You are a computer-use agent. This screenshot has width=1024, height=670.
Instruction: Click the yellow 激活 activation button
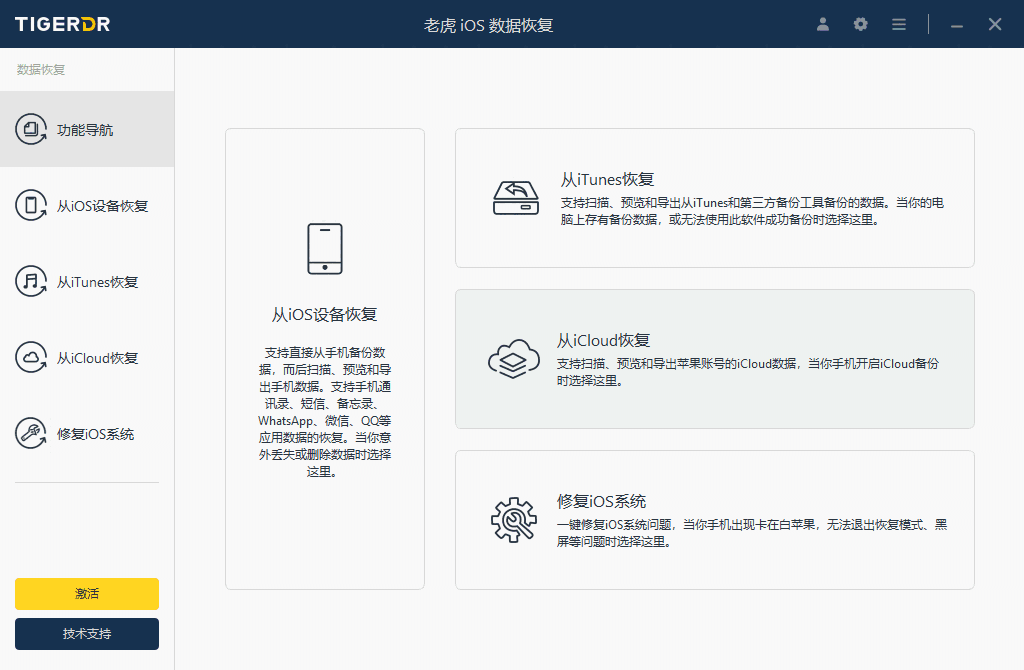(86, 594)
